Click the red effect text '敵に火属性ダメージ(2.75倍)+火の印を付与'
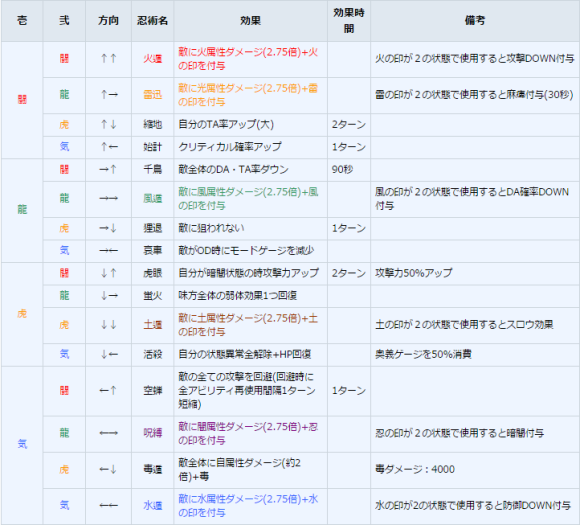Viewport: 580px width, 525px height. coord(248,59)
